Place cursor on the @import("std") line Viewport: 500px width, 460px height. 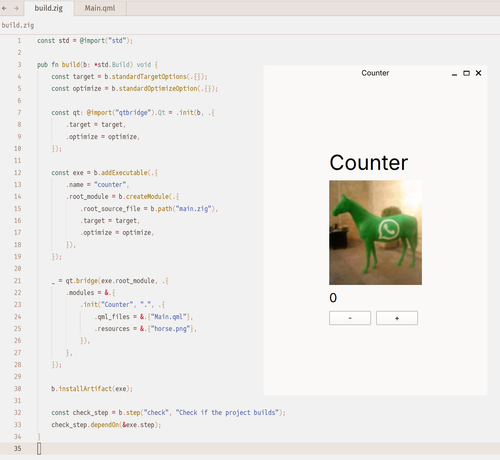[x=85, y=41]
